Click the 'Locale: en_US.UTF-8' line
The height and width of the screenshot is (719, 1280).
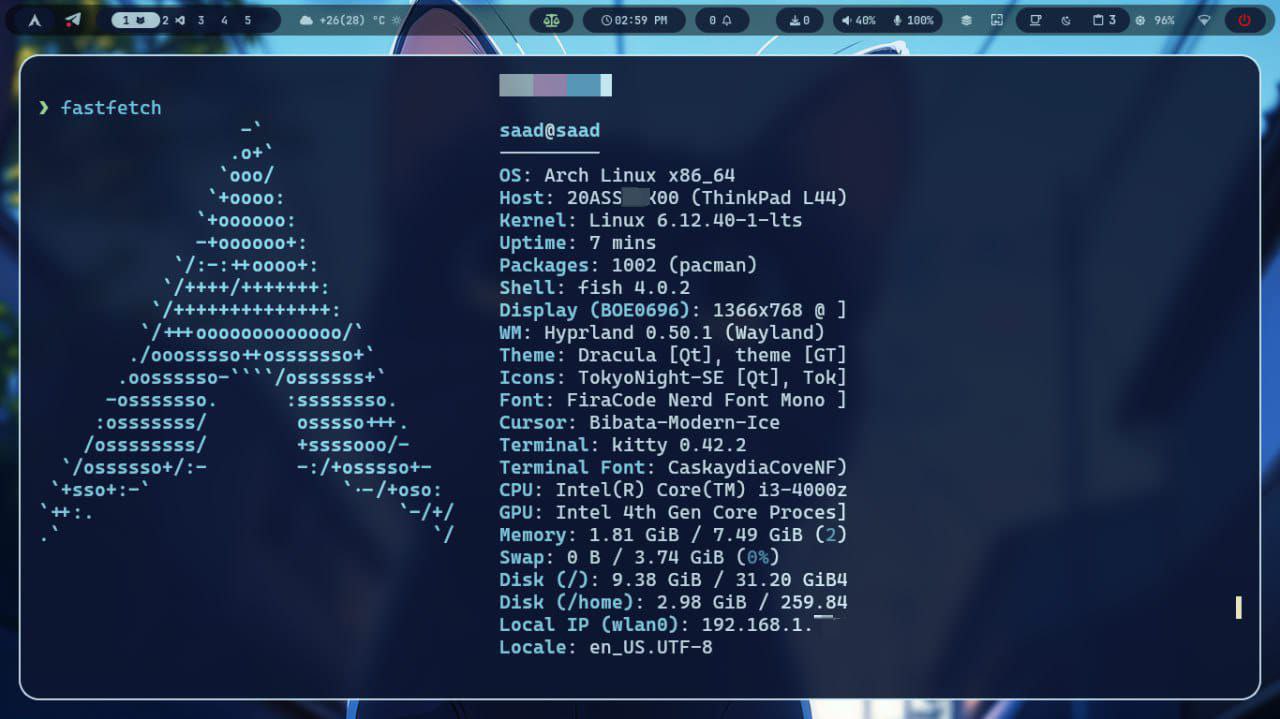click(x=606, y=647)
